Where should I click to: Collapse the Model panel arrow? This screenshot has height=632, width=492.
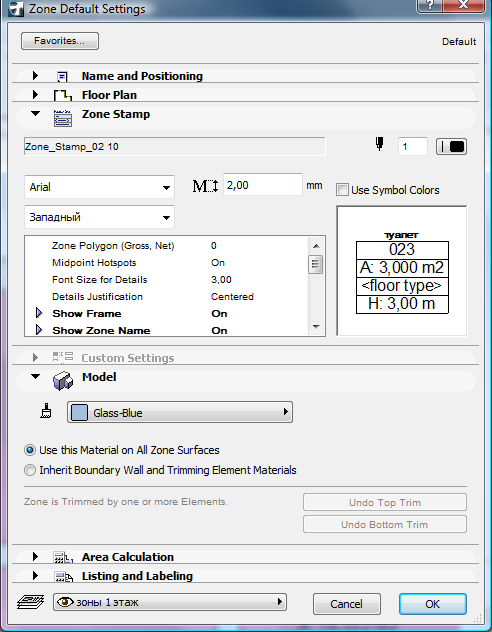click(35, 376)
